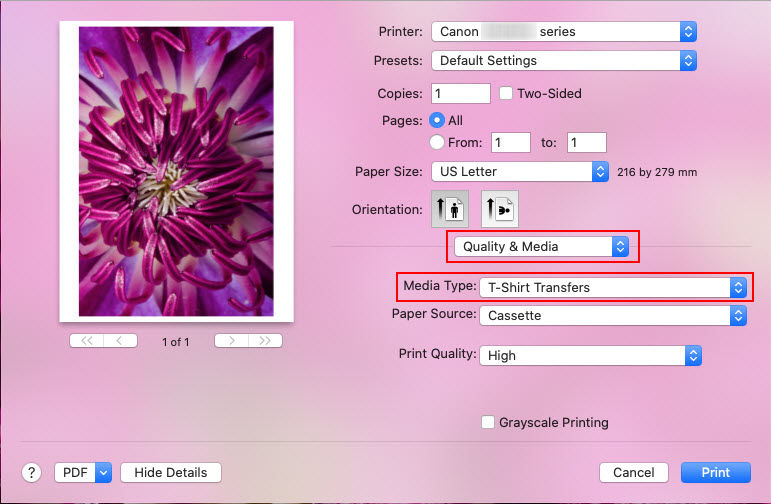Select the All pages radio button
Viewport: 771px width, 504px height.
437,120
